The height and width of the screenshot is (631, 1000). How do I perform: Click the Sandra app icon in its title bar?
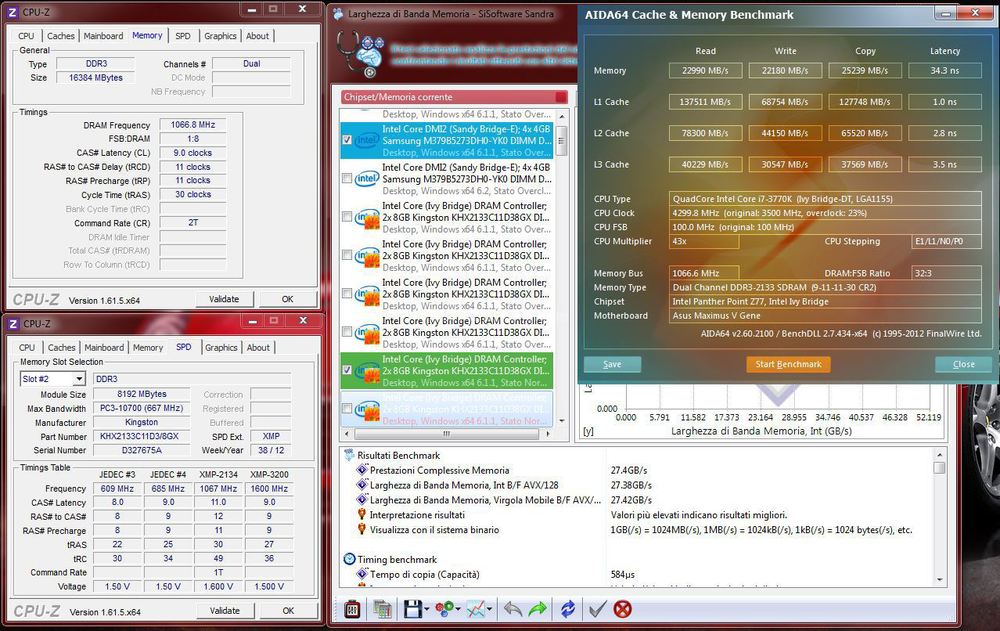pyautogui.click(x=338, y=13)
